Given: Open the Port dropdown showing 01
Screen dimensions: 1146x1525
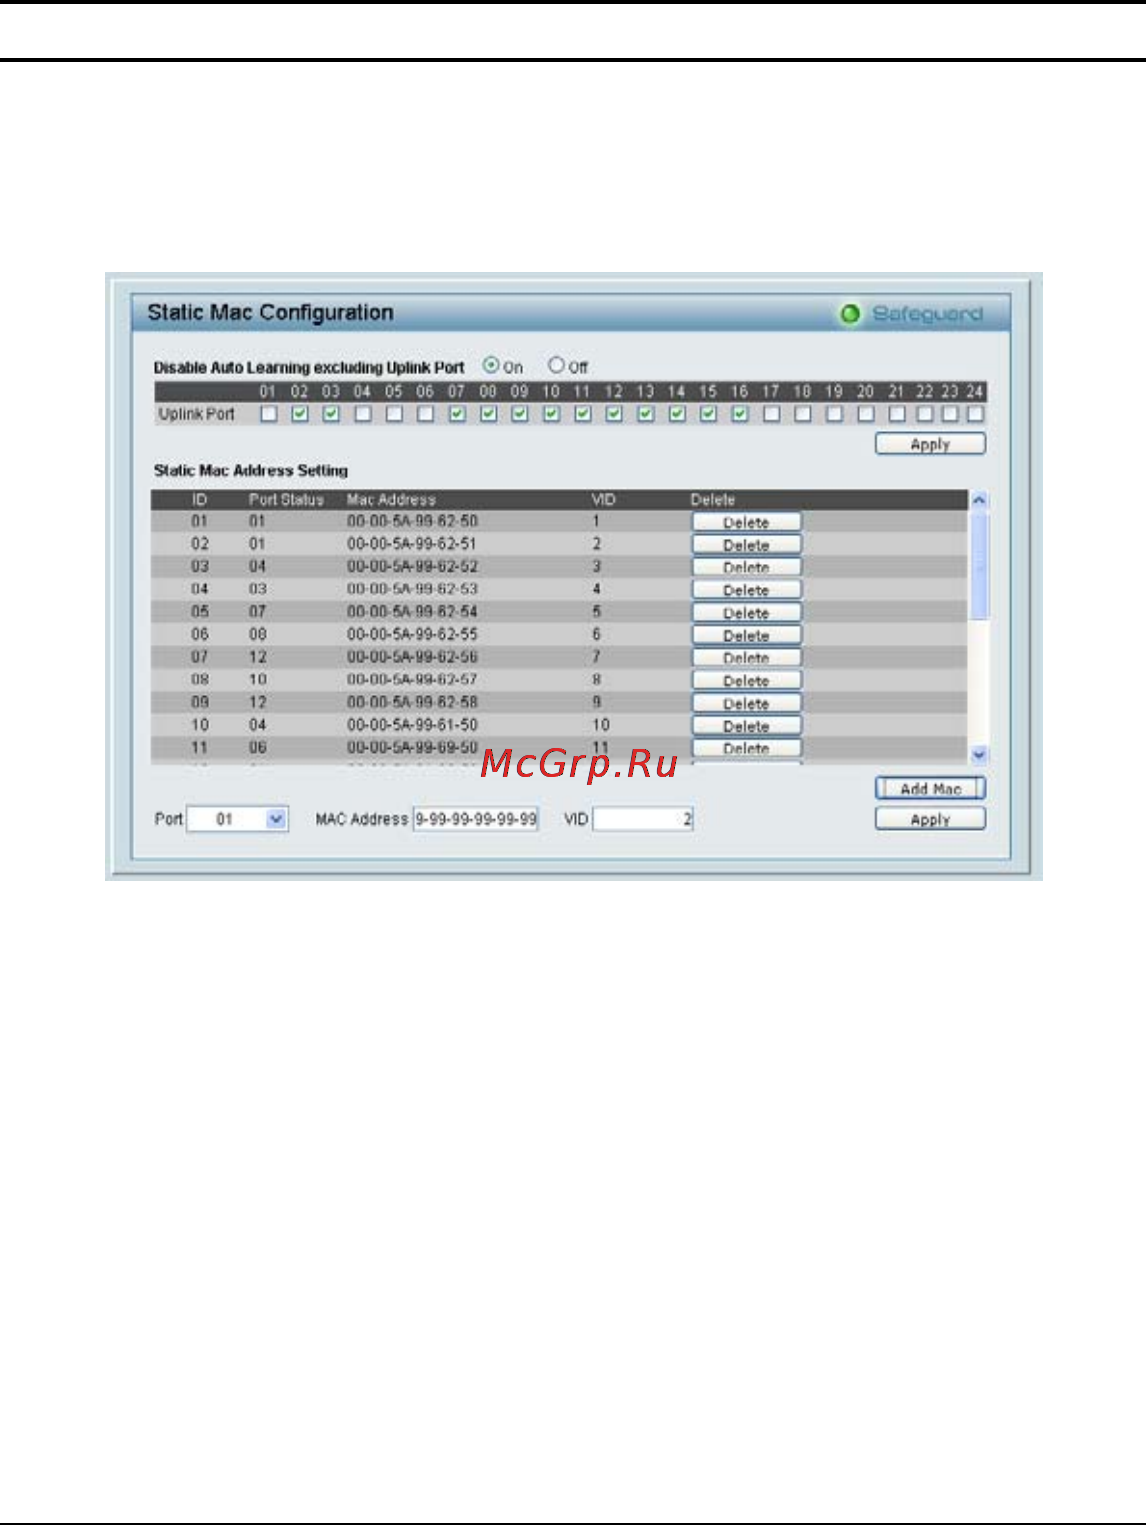Looking at the screenshot, I should point(238,819).
